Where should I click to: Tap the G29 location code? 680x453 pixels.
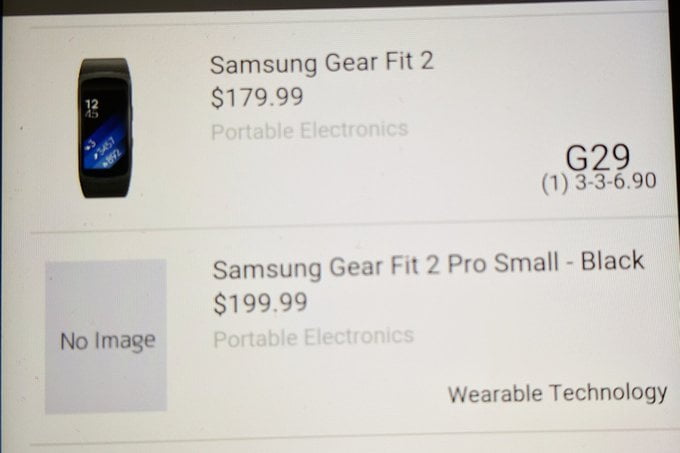tap(598, 157)
